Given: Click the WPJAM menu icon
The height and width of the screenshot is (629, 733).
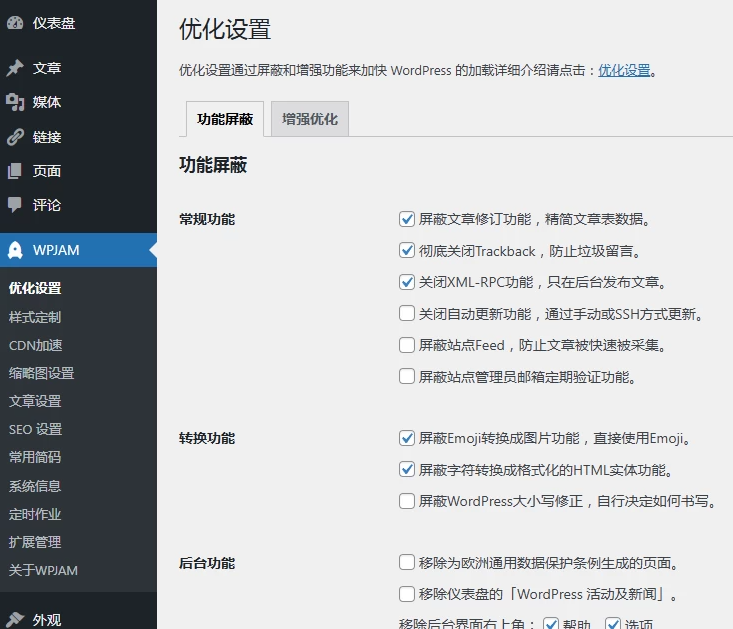Looking at the screenshot, I should (15, 250).
